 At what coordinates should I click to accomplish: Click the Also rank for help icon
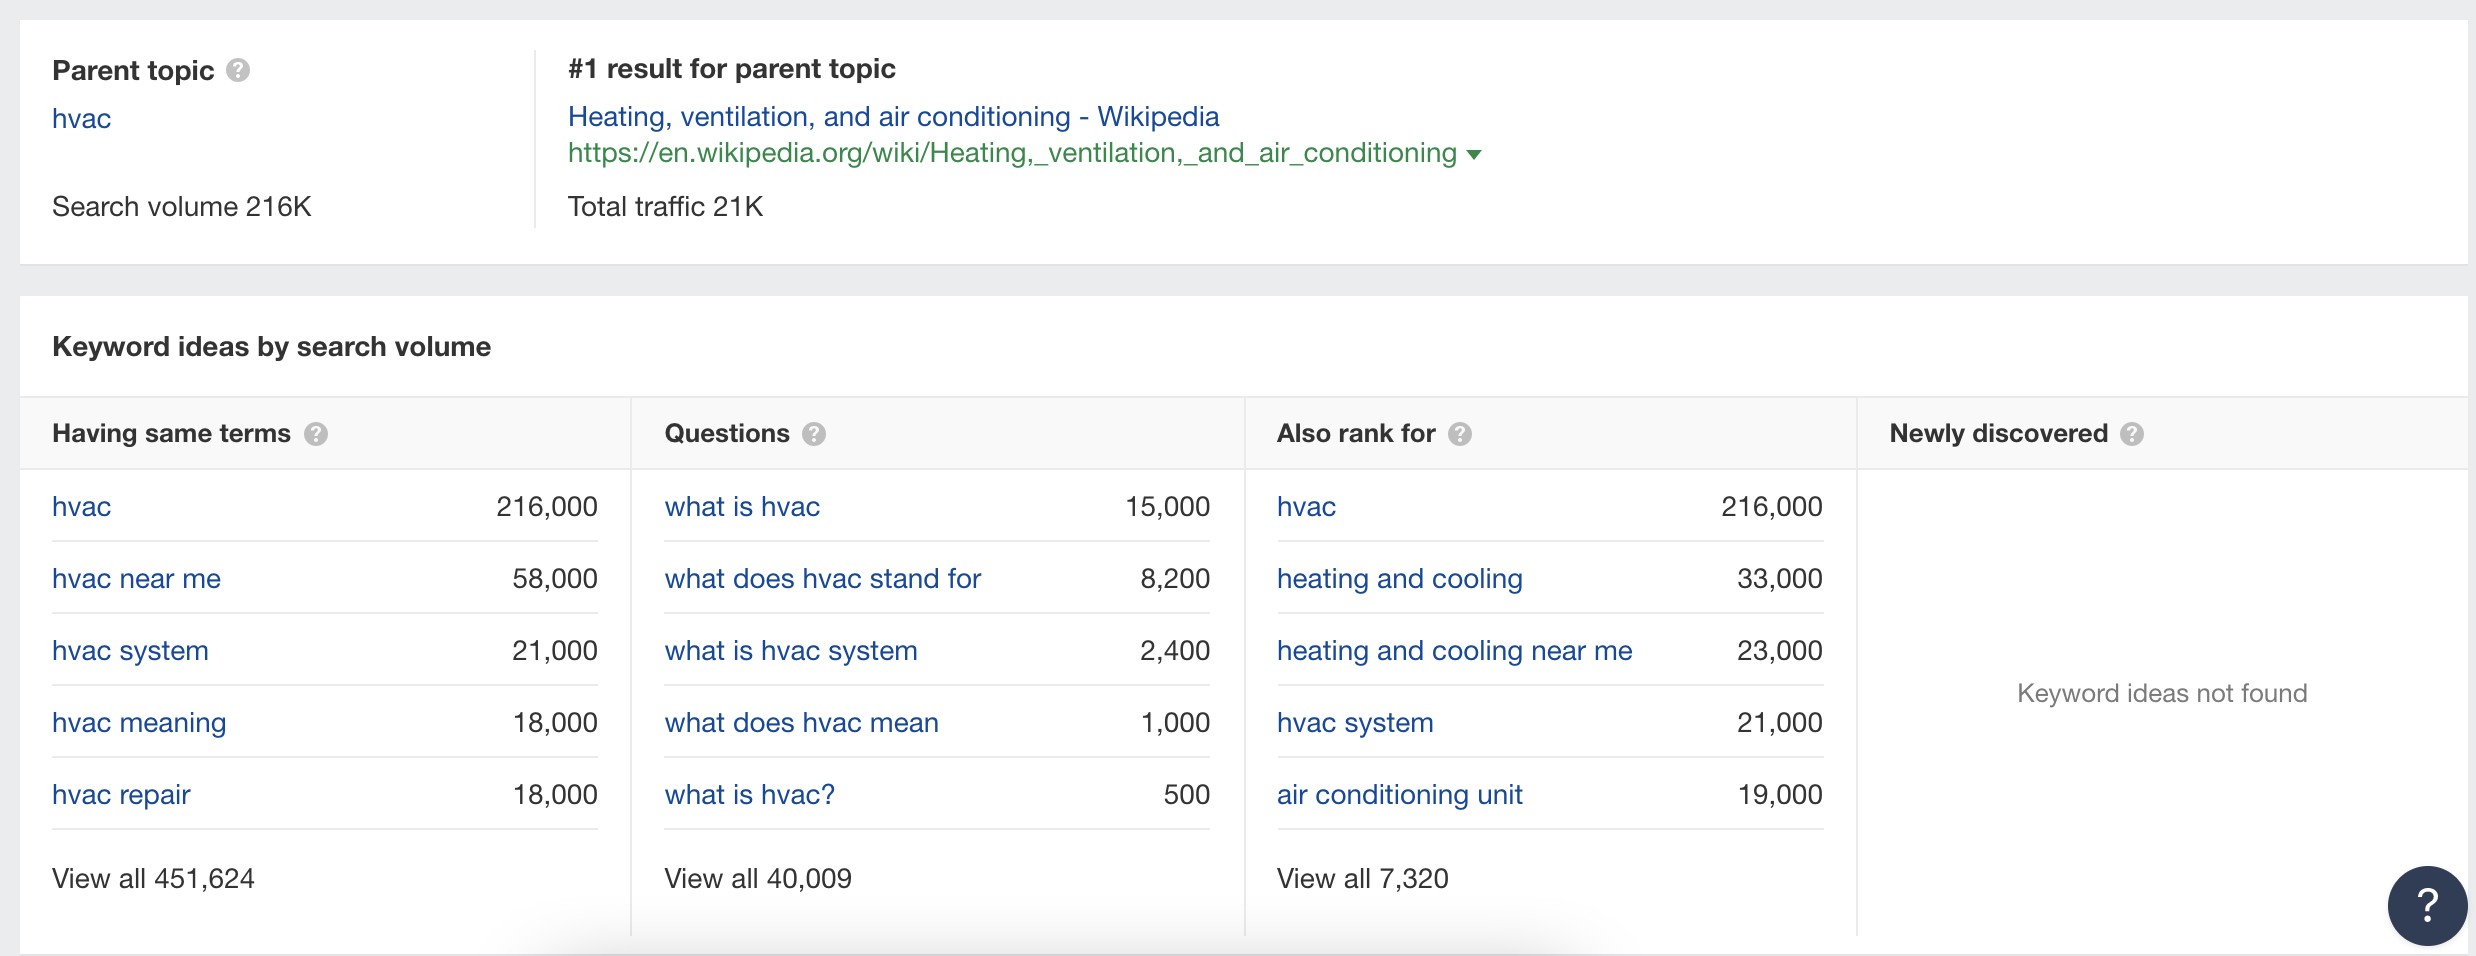1461,434
